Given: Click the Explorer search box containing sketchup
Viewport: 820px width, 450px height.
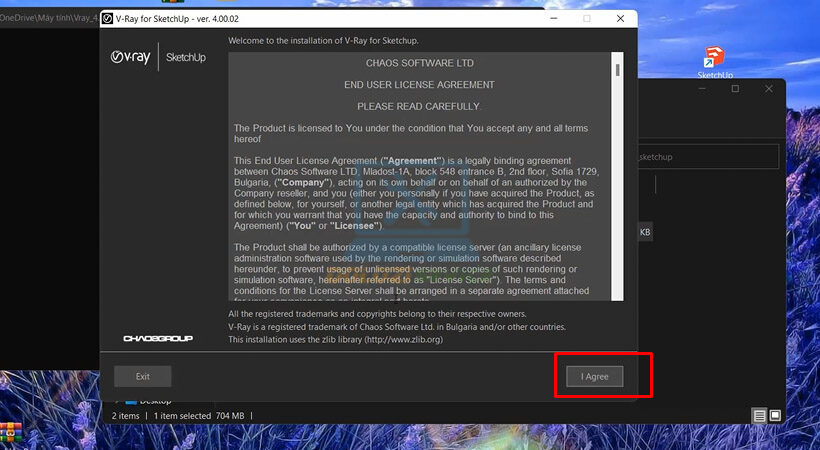Looking at the screenshot, I should [x=705, y=157].
